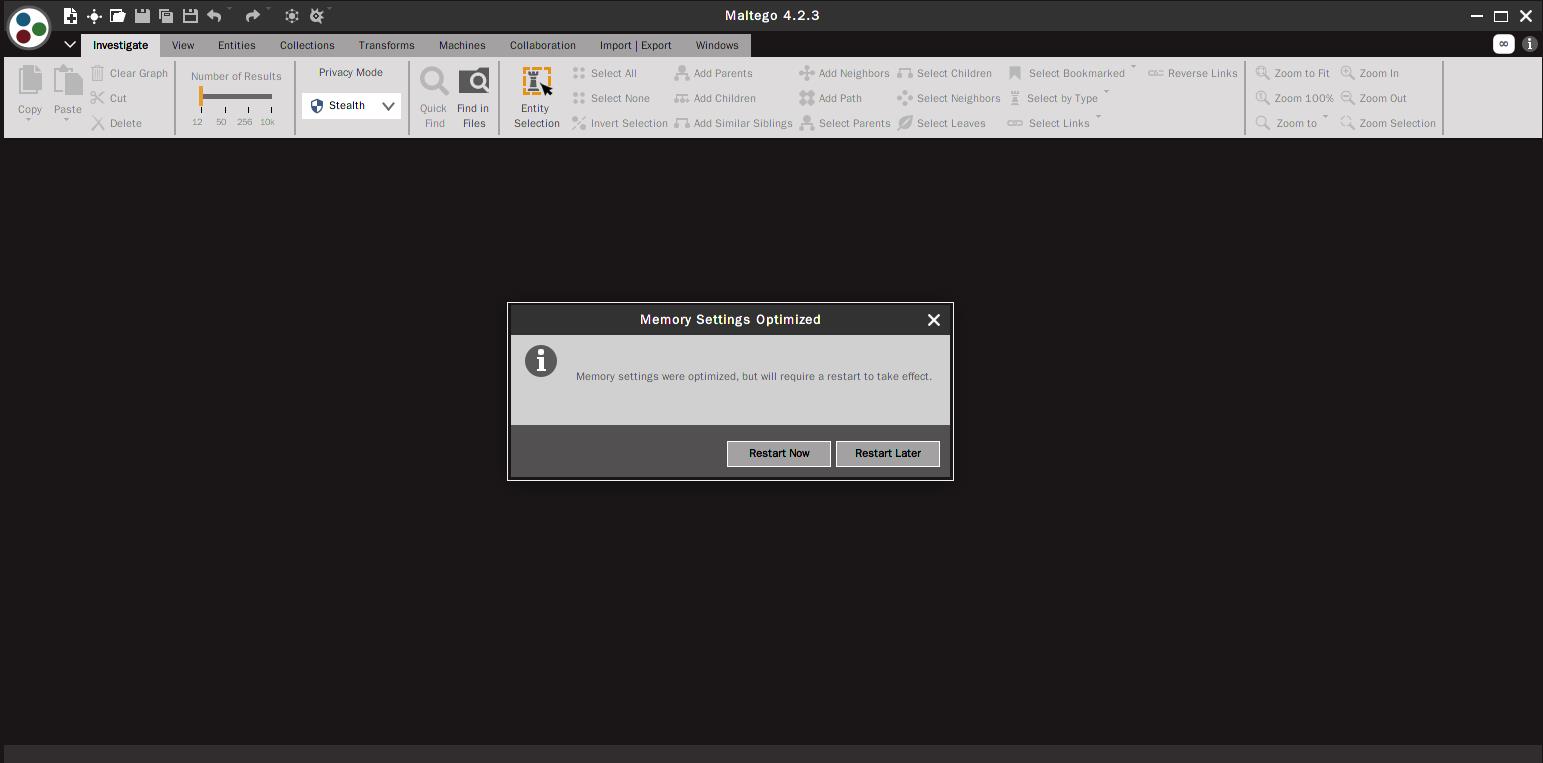Click the Restart Later button
The height and width of the screenshot is (763, 1543).
[888, 453]
